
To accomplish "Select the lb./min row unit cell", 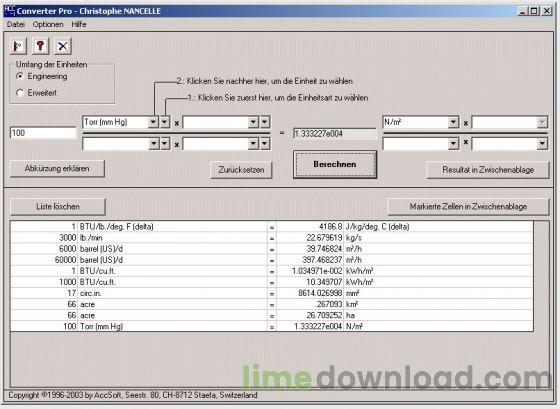I will coord(172,238).
